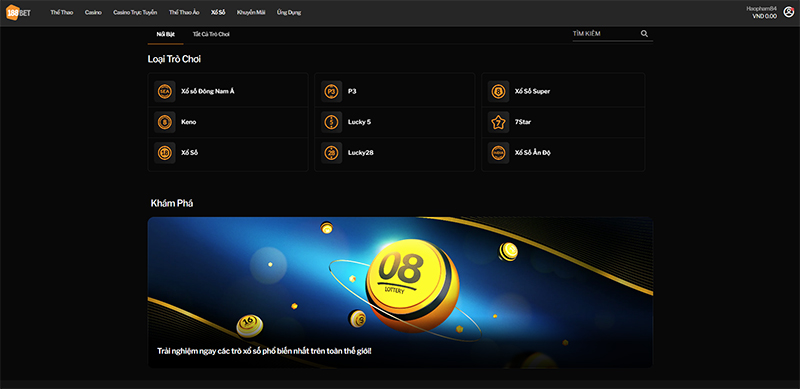Switch to Tất Cả Trò Chơi tab
The image size is (800, 389).
point(211,34)
